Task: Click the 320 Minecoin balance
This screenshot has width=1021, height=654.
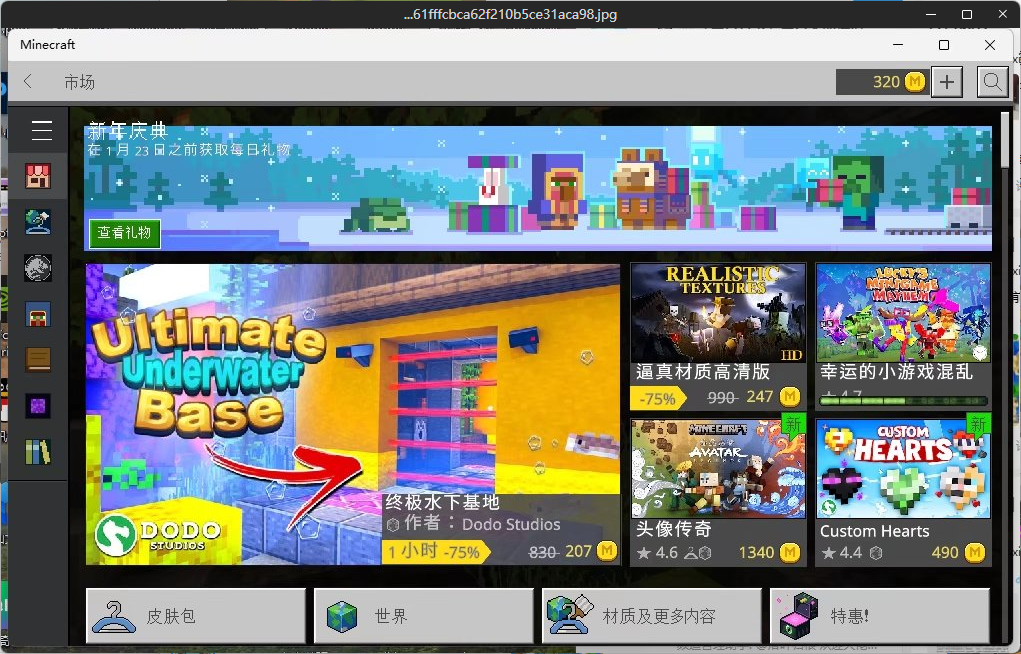Action: pyautogui.click(x=882, y=82)
